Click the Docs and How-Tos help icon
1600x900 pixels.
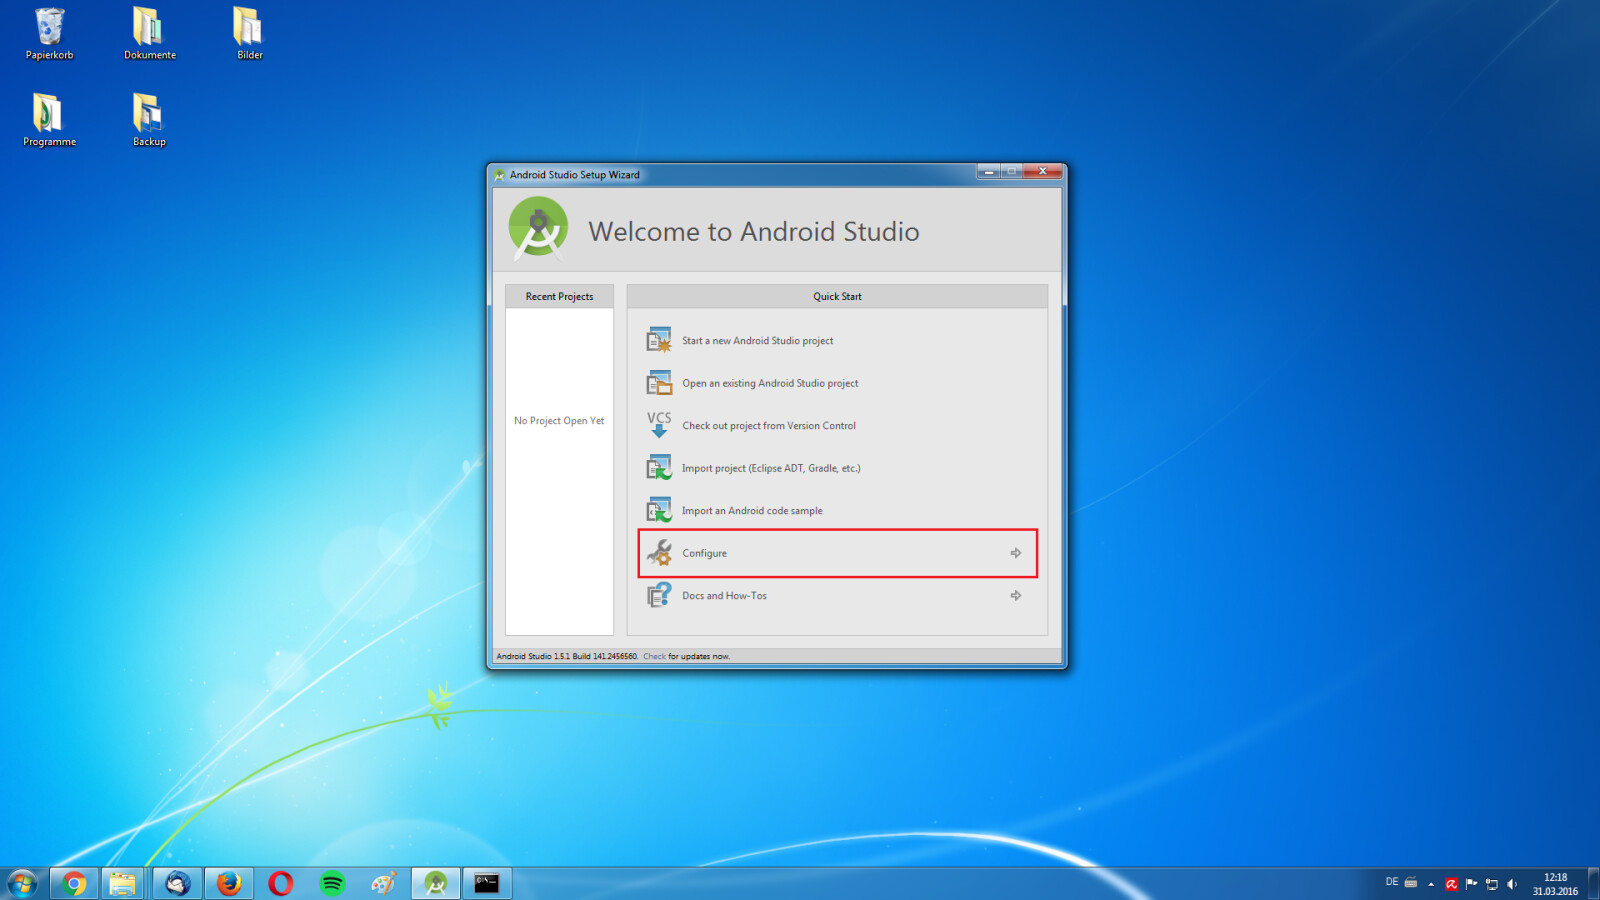[x=659, y=596]
